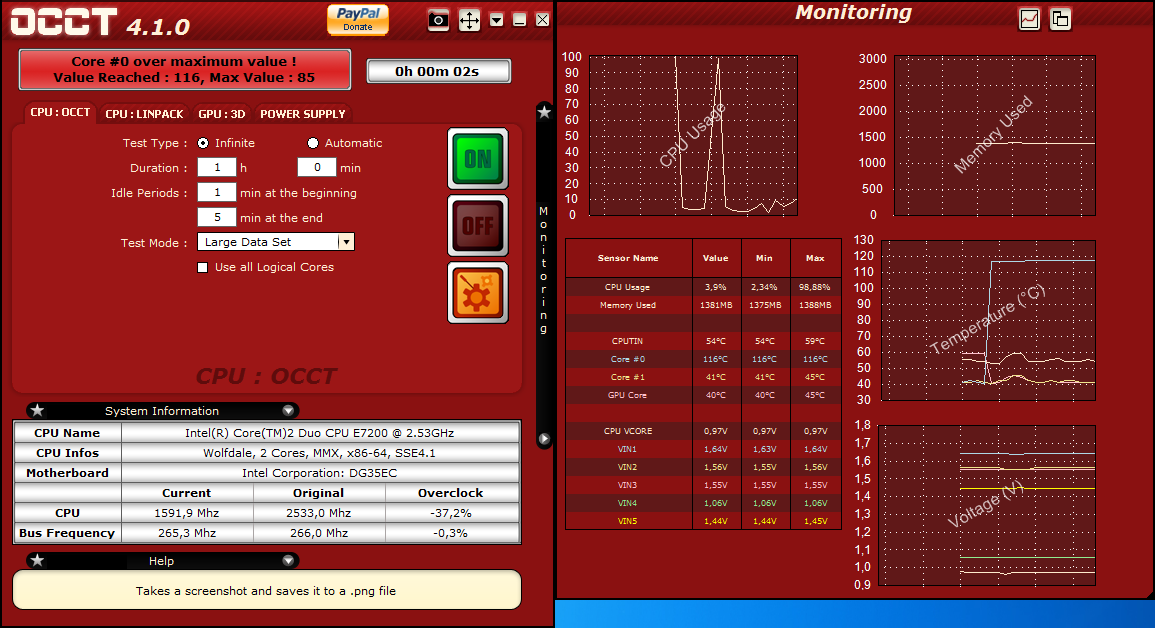Viewport: 1155px width, 628px height.
Task: Click the Value column header
Action: 716,258
